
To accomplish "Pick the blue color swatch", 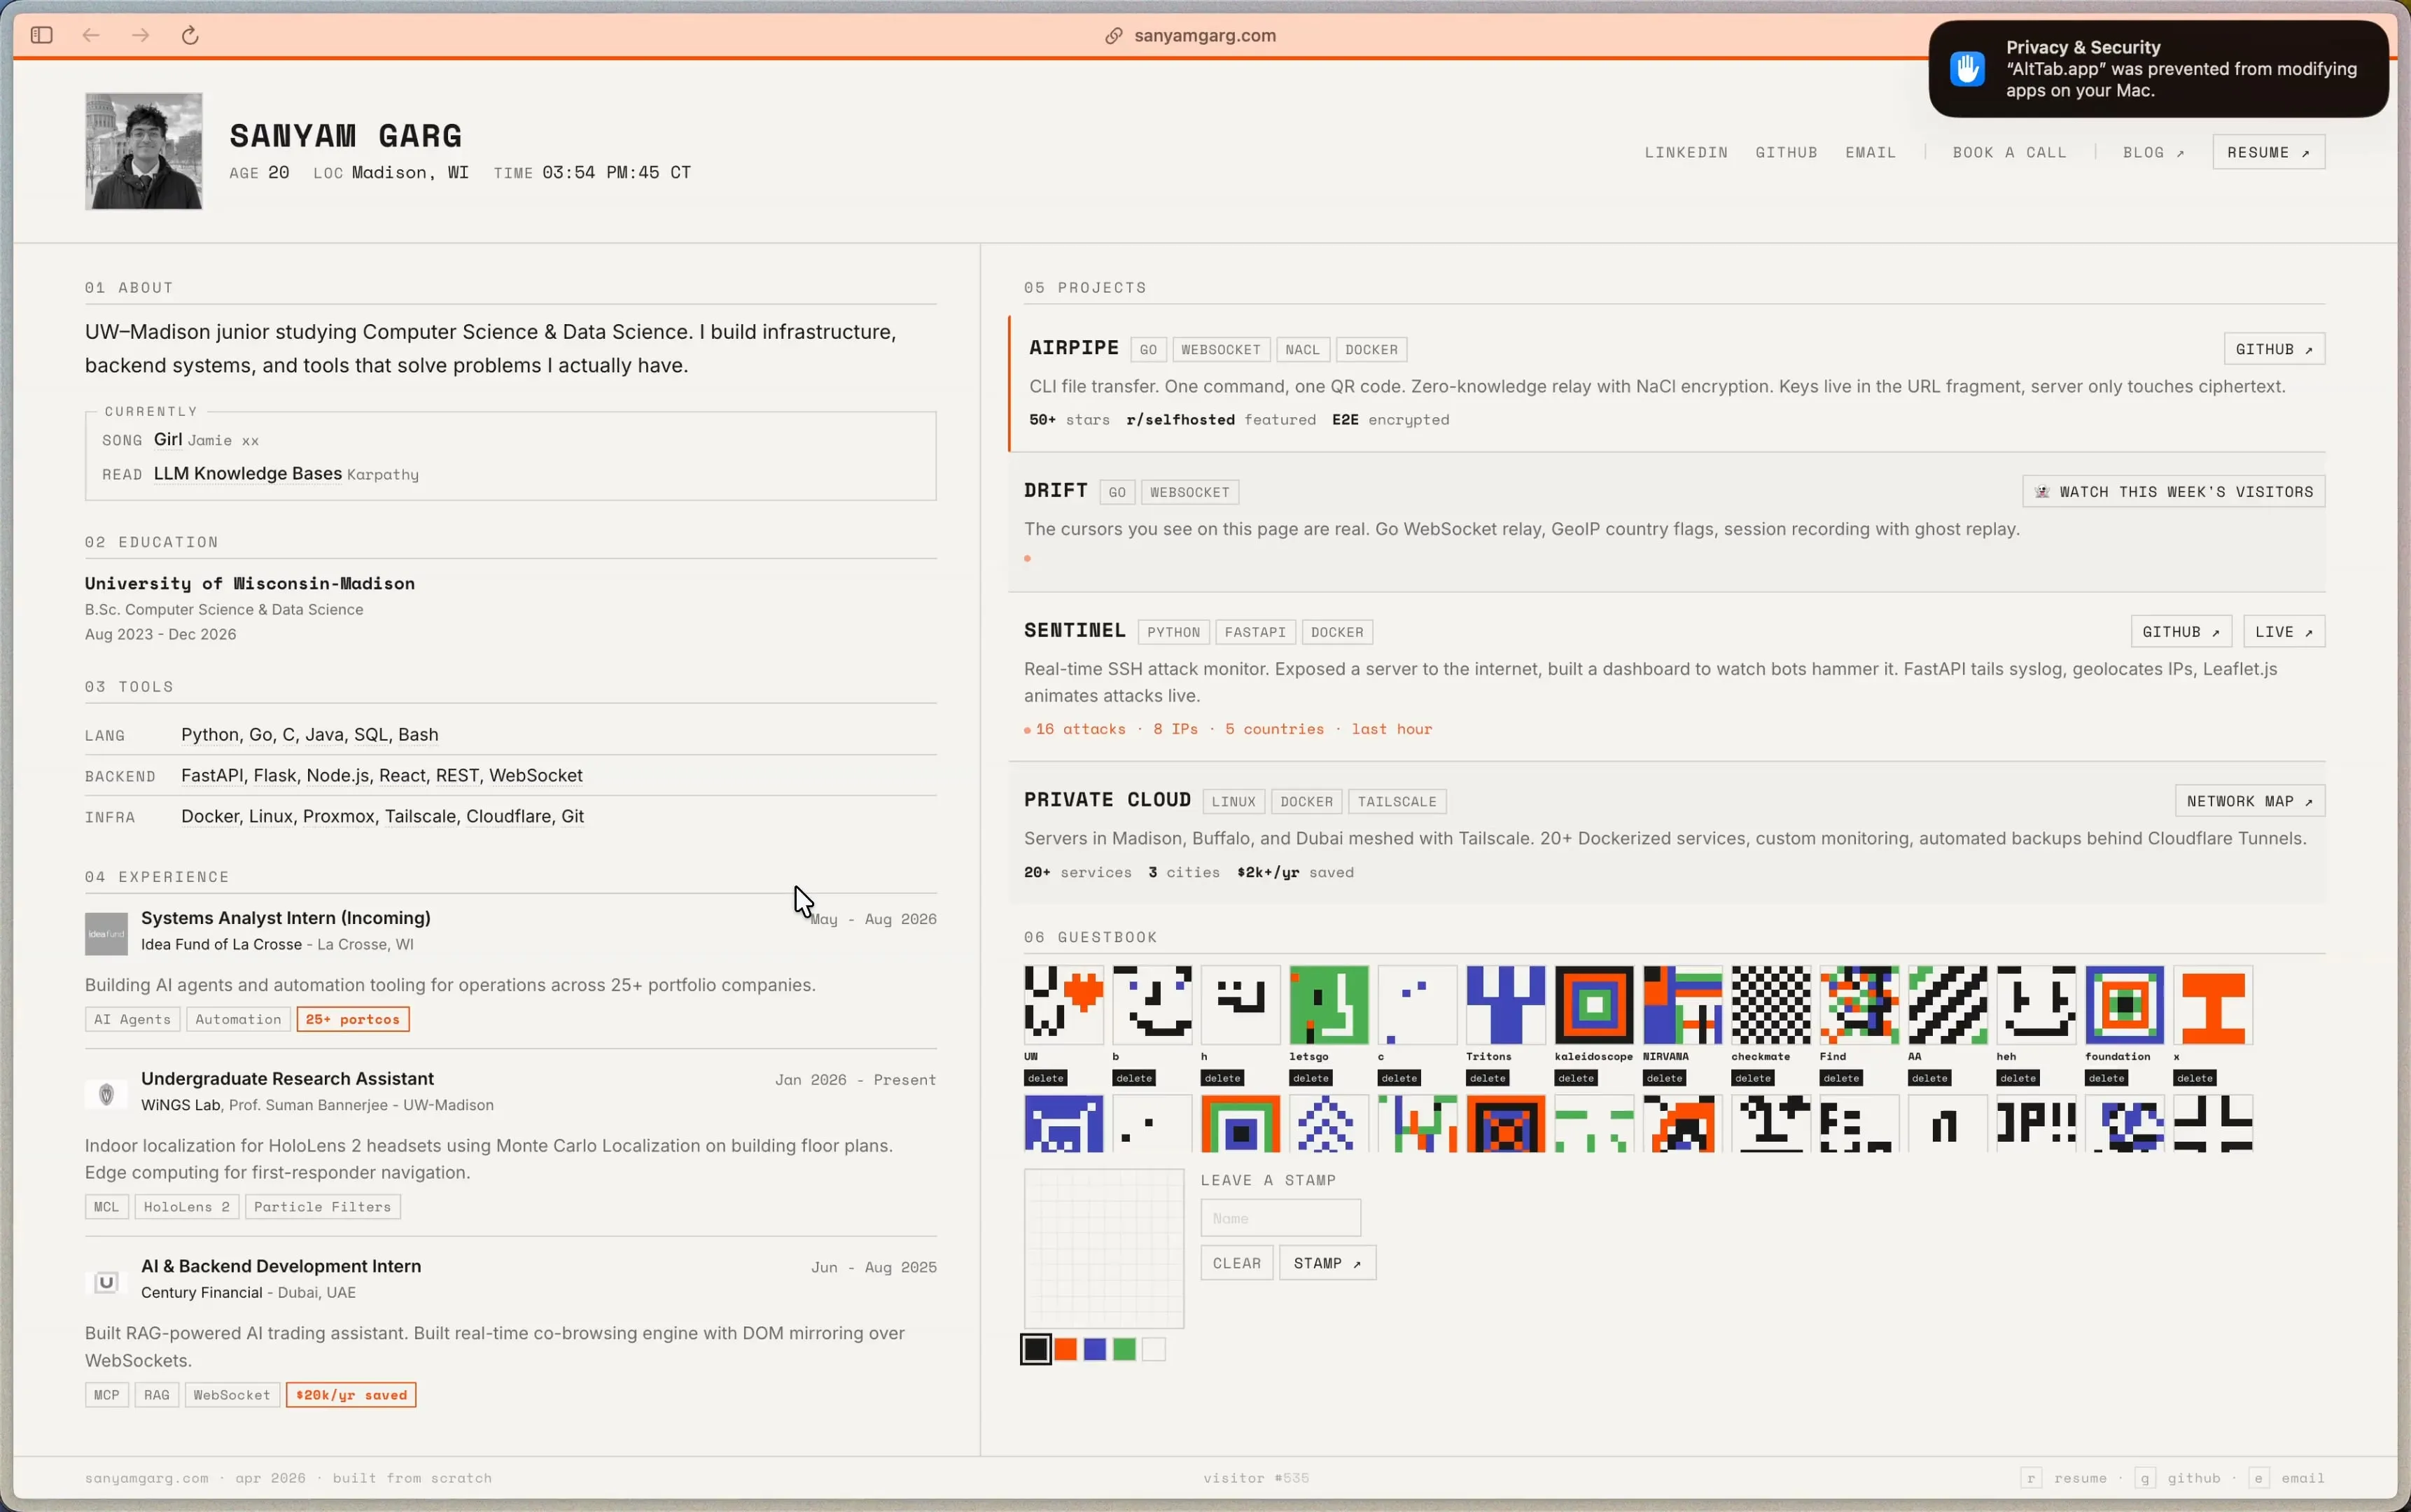I will click(x=1095, y=1349).
